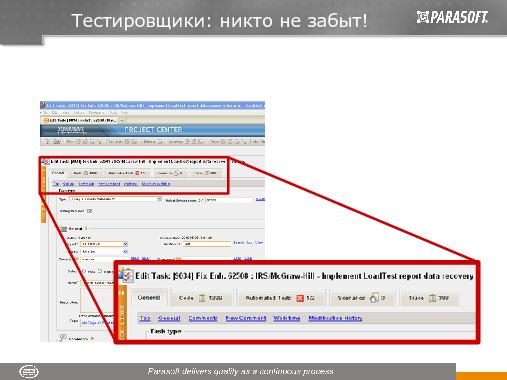Expand the orange sidebar arrows in enlarged callout

(x=122, y=293)
